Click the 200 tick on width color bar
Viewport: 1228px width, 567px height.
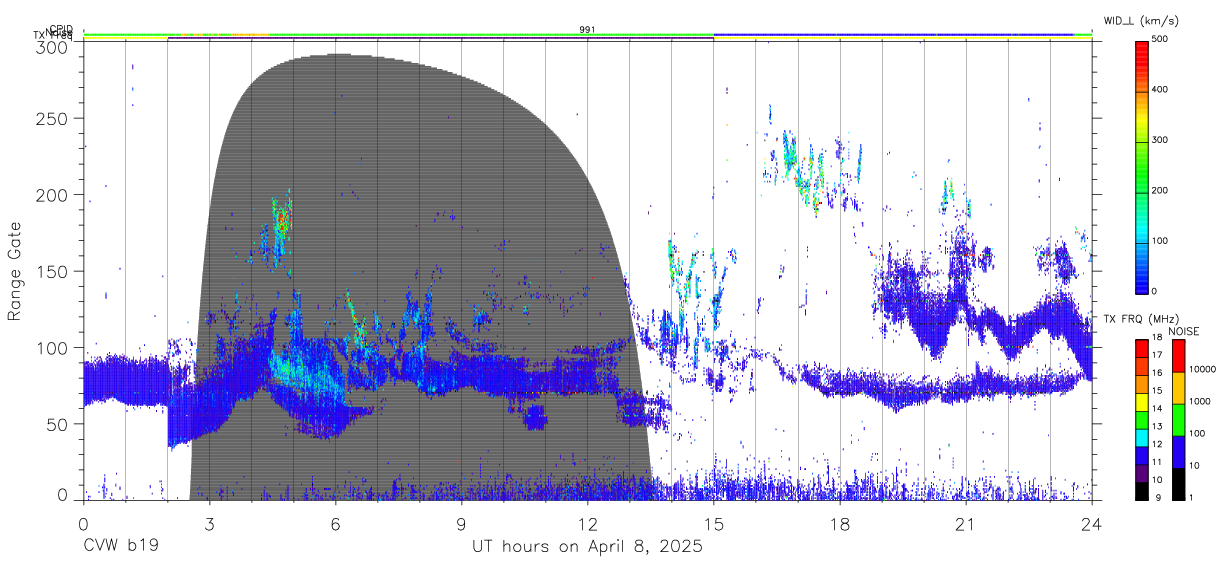coord(1161,191)
